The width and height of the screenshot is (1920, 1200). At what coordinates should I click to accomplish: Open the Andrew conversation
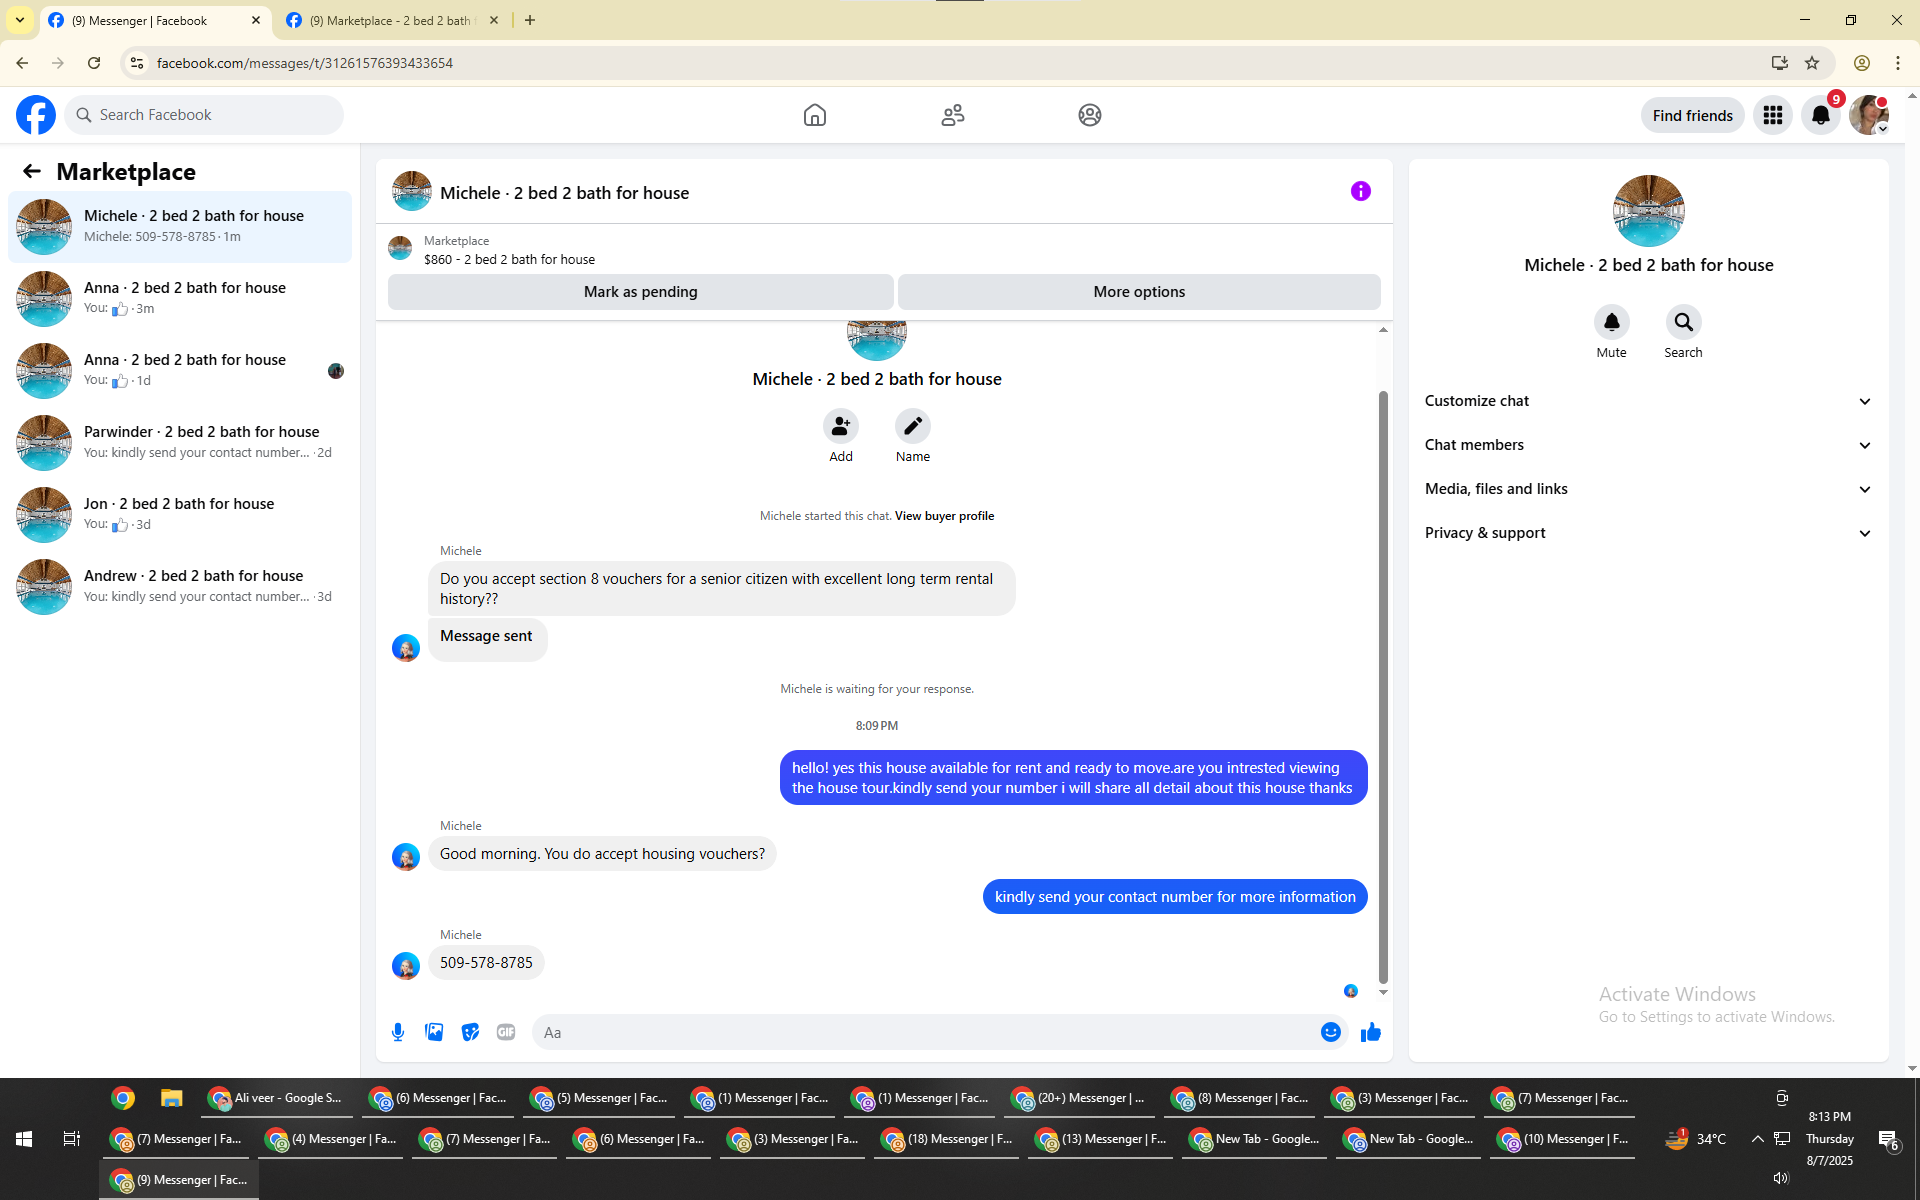click(180, 587)
